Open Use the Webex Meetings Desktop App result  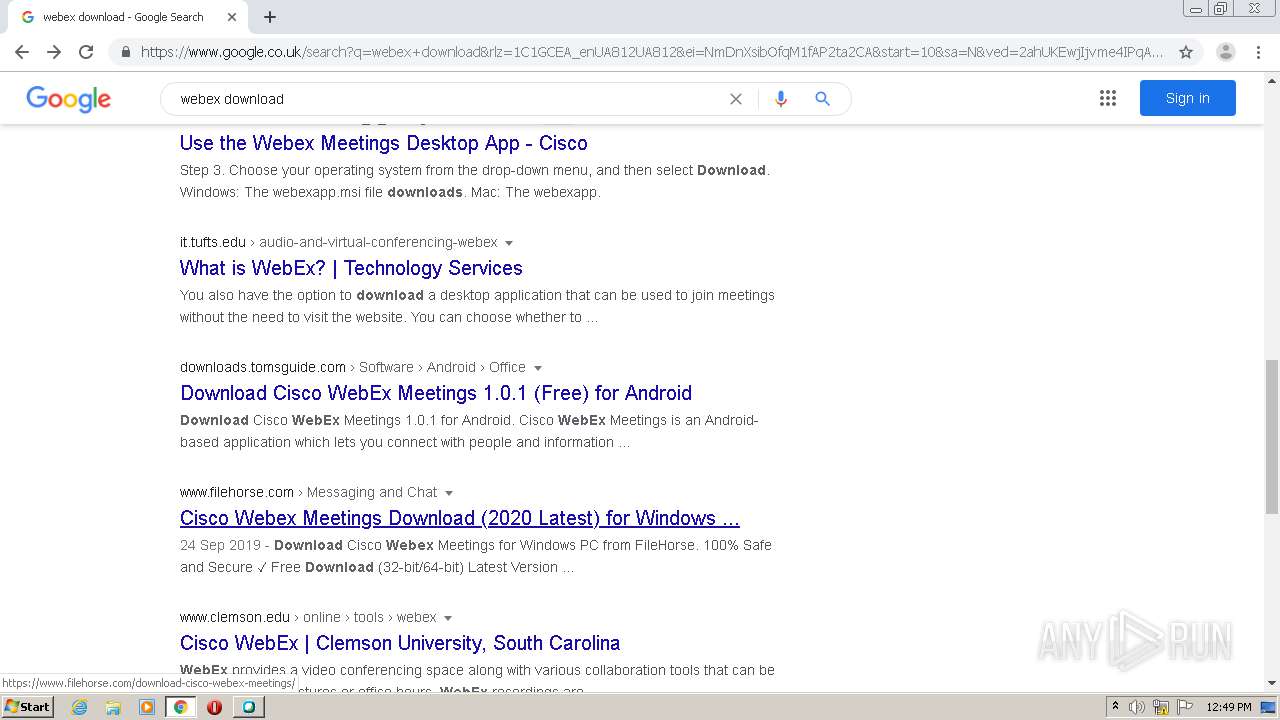pyautogui.click(x=383, y=143)
